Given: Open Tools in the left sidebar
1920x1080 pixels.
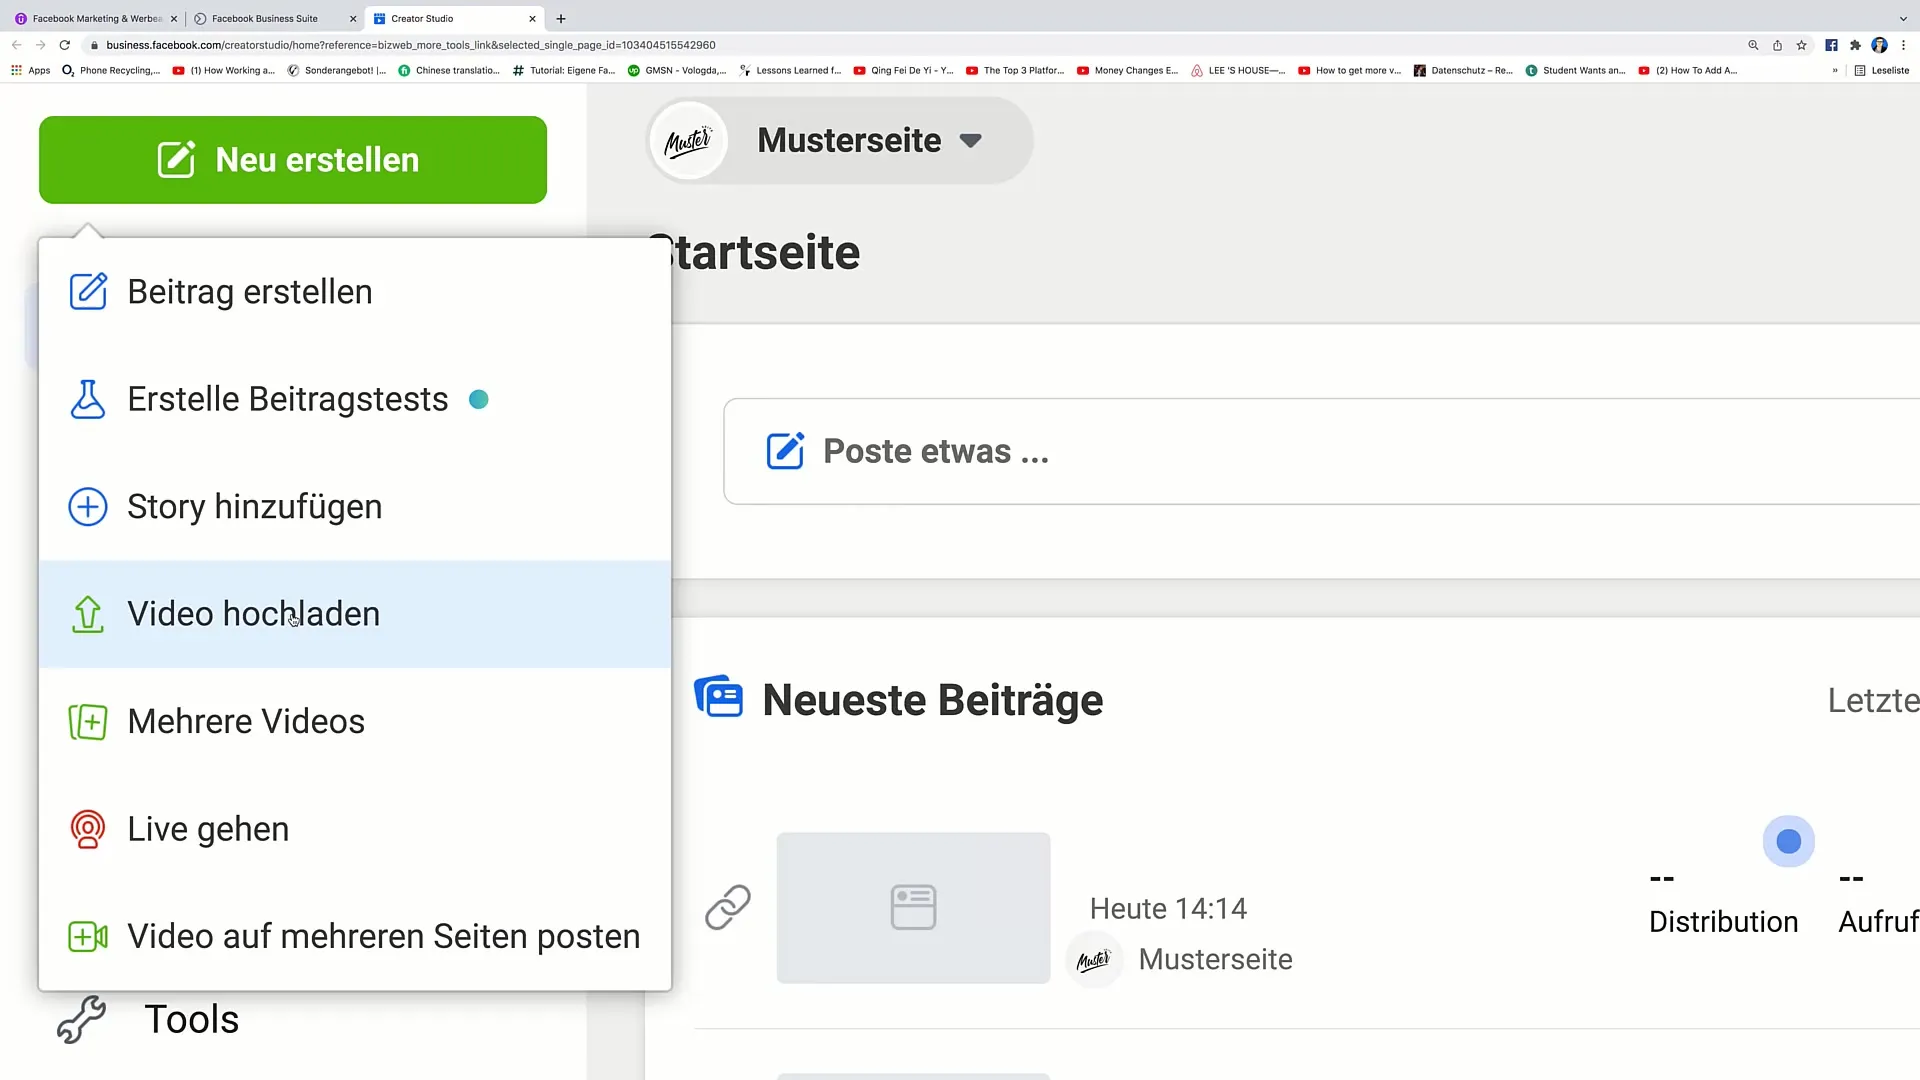Looking at the screenshot, I should click(192, 1019).
